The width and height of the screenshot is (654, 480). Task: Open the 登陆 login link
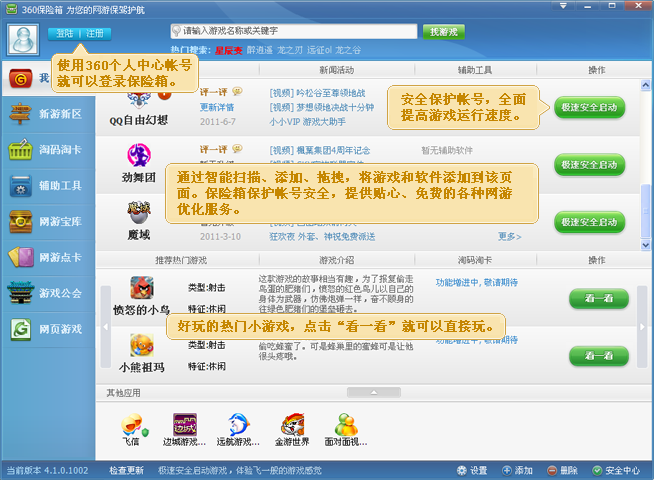point(64,33)
